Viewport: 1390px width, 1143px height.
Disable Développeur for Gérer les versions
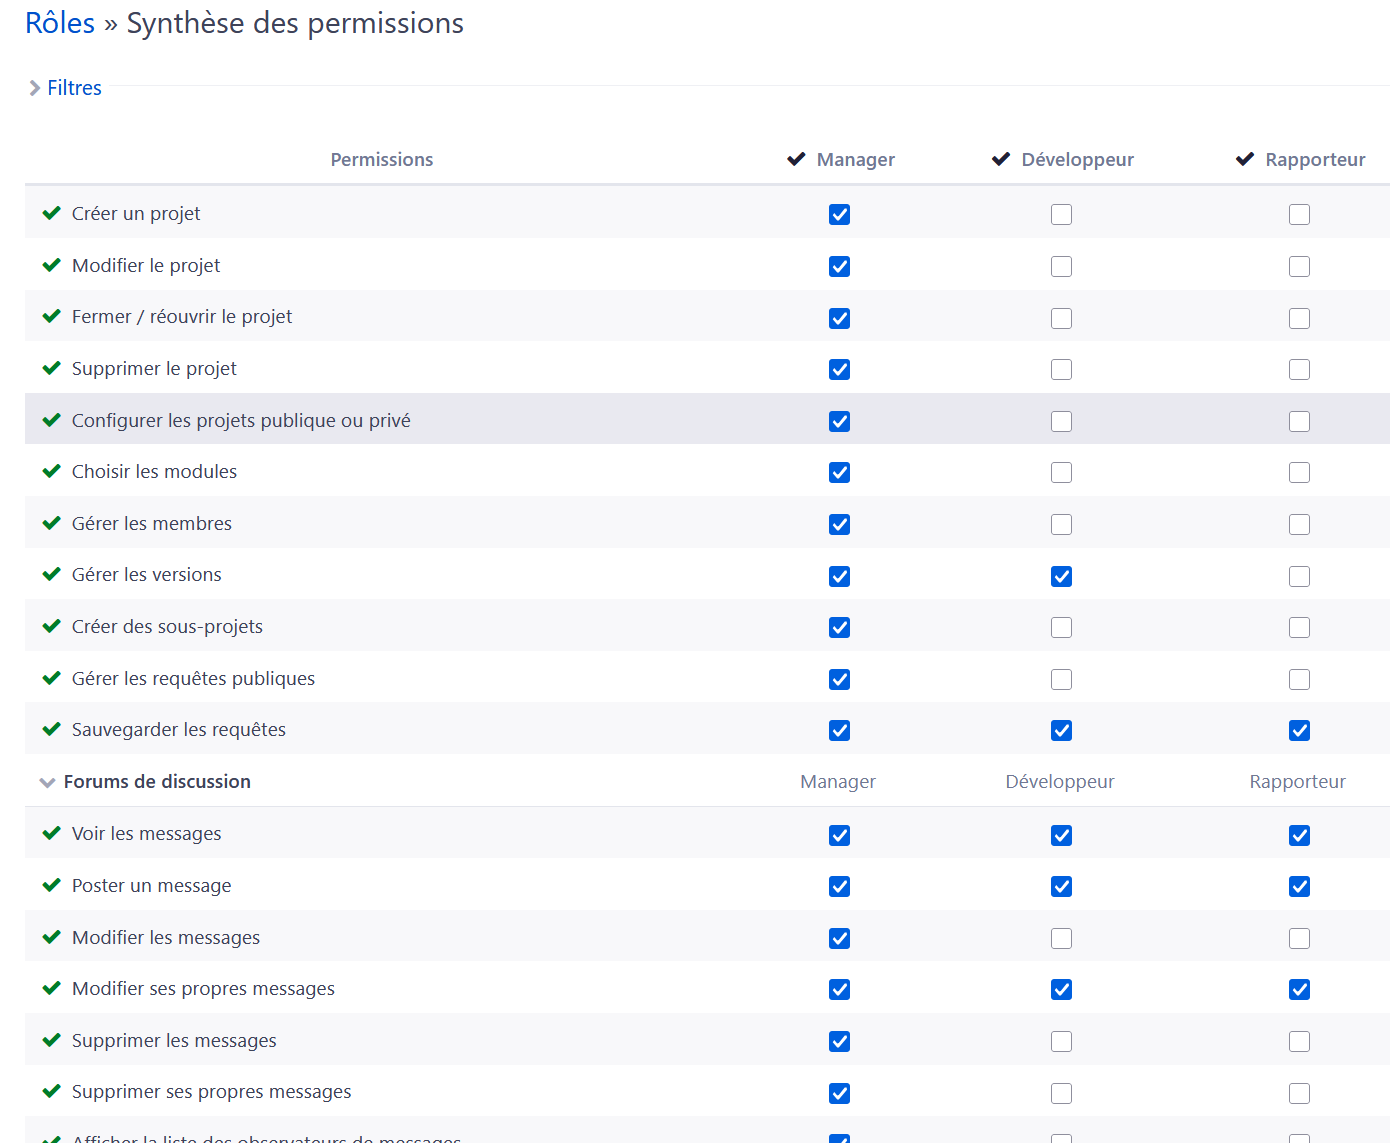[x=1061, y=576]
